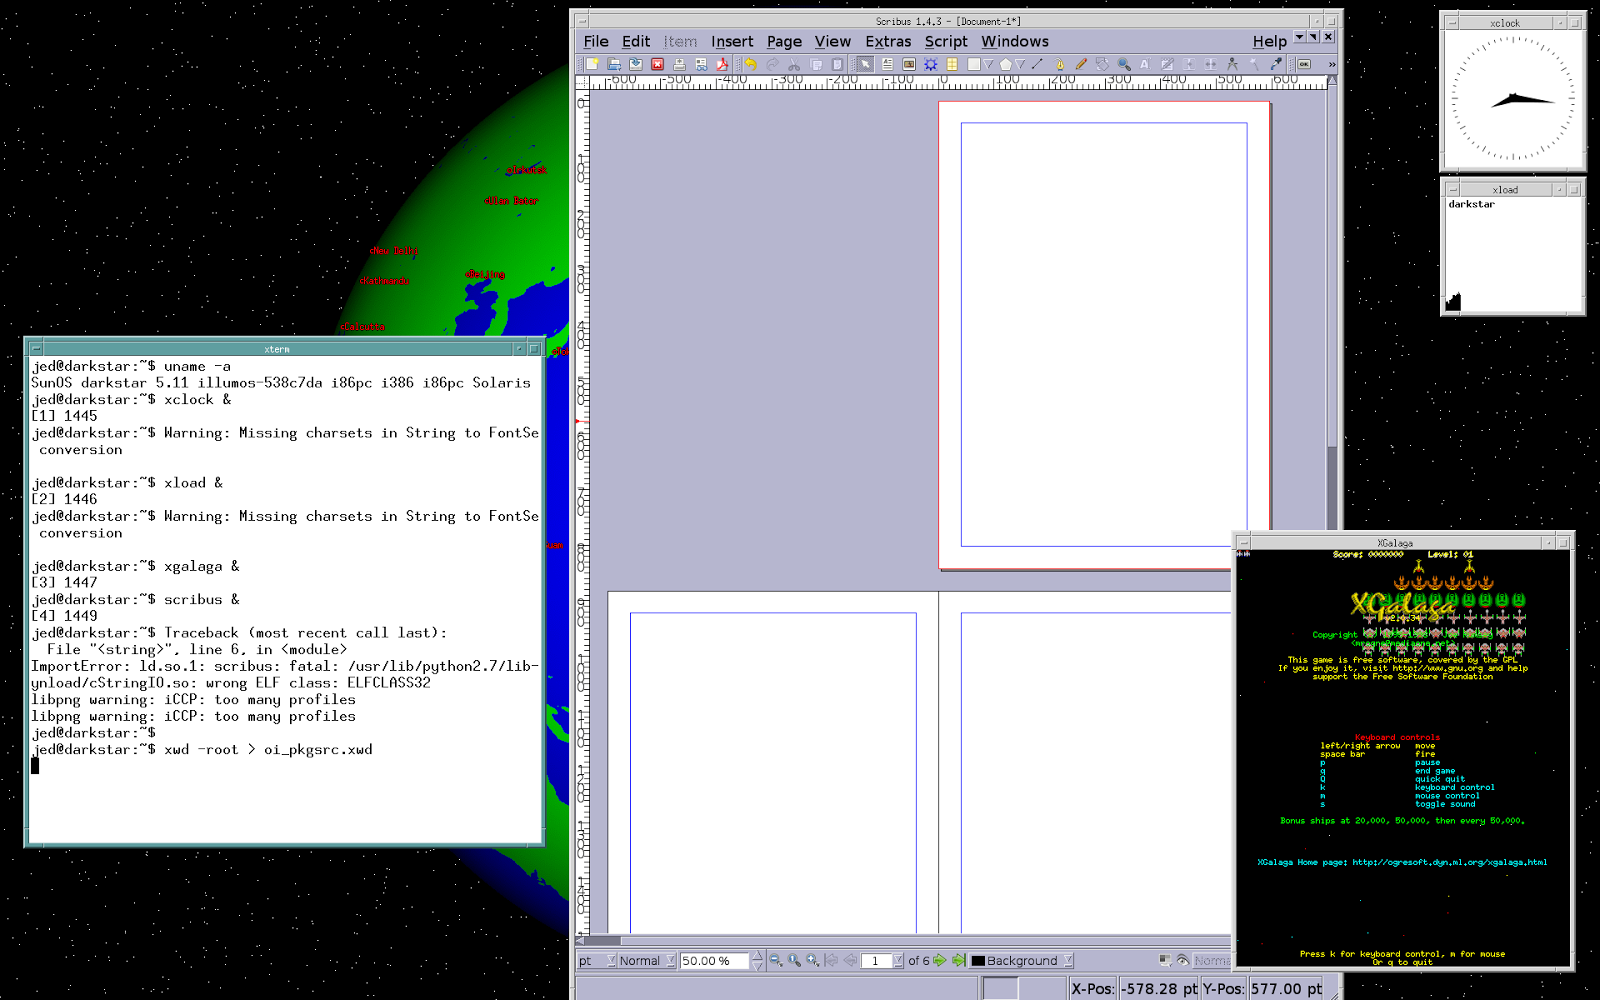The image size is (1600, 1000).
Task: Toggle preview mode eye icon
Action: pyautogui.click(x=1183, y=961)
